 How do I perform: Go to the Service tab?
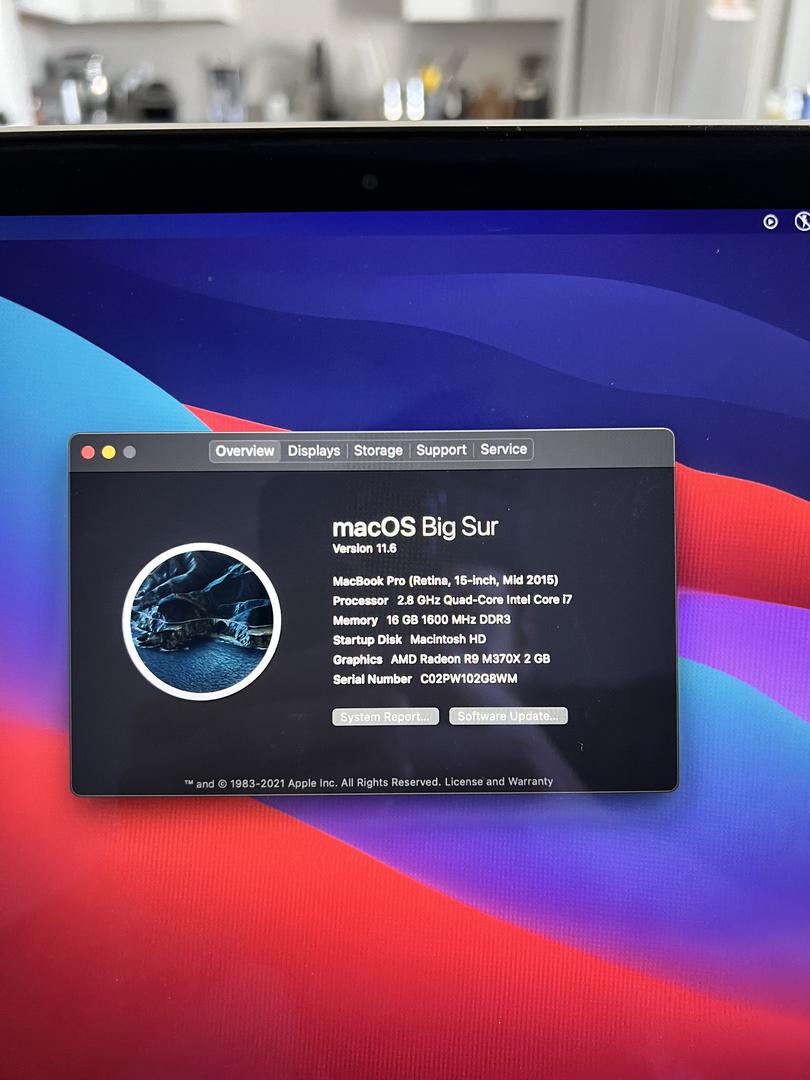(503, 449)
